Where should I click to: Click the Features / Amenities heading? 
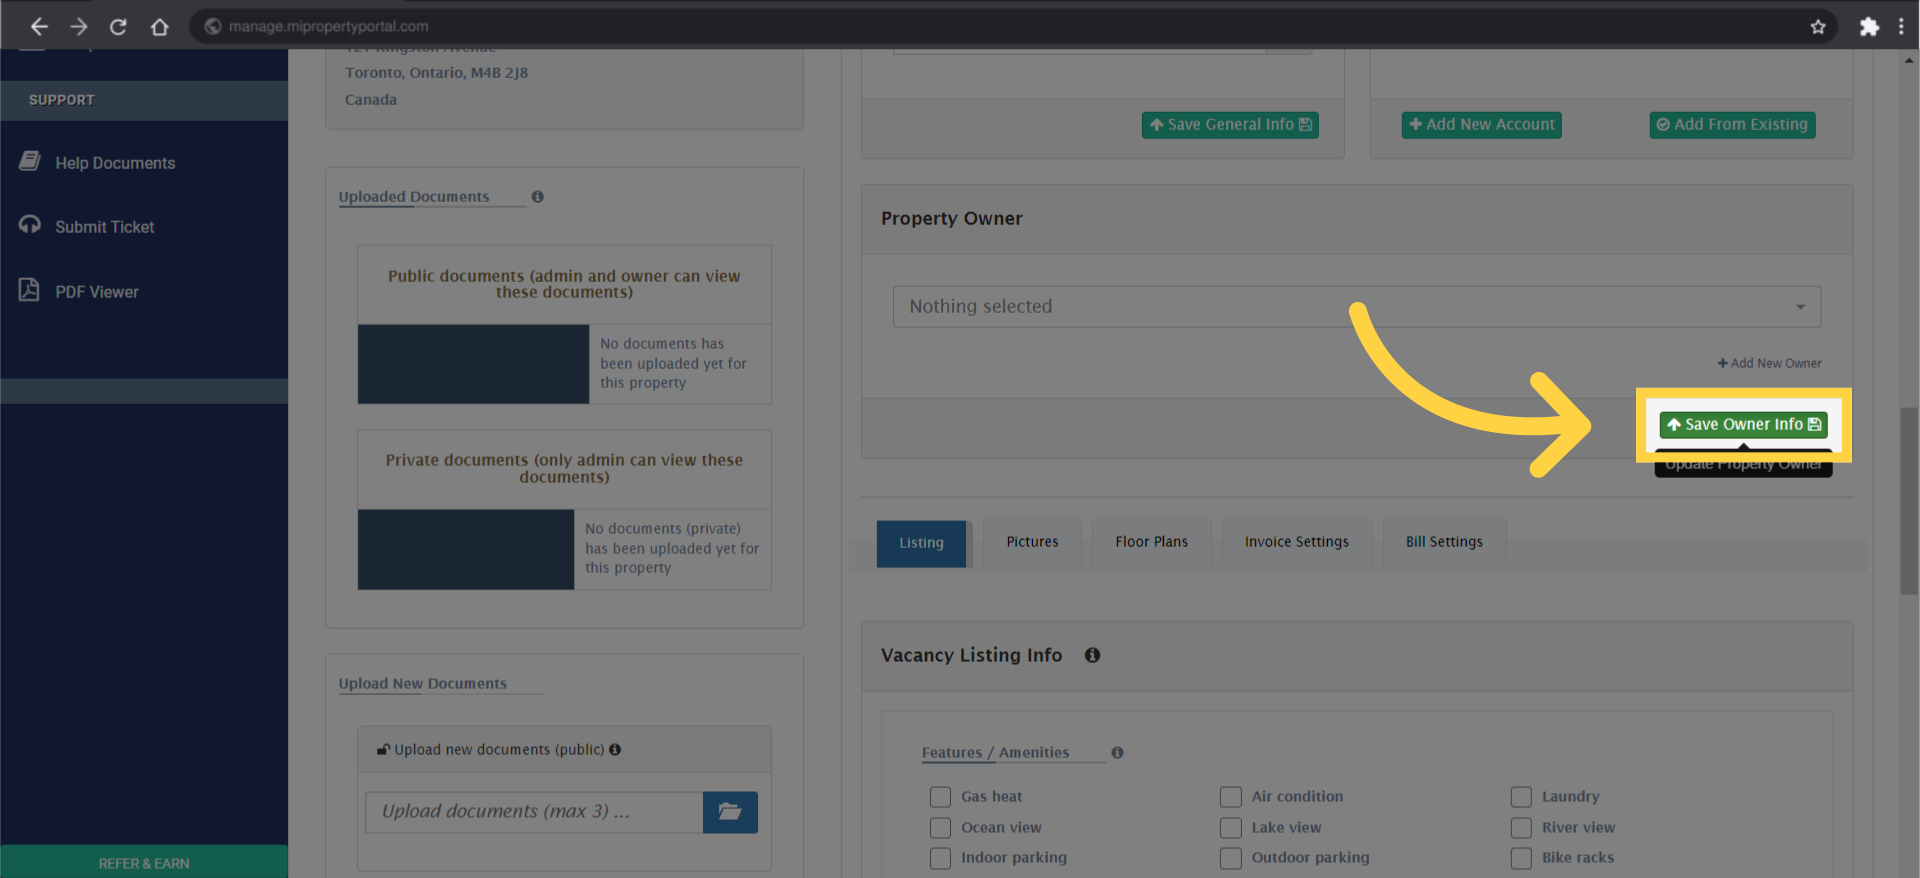[995, 752]
